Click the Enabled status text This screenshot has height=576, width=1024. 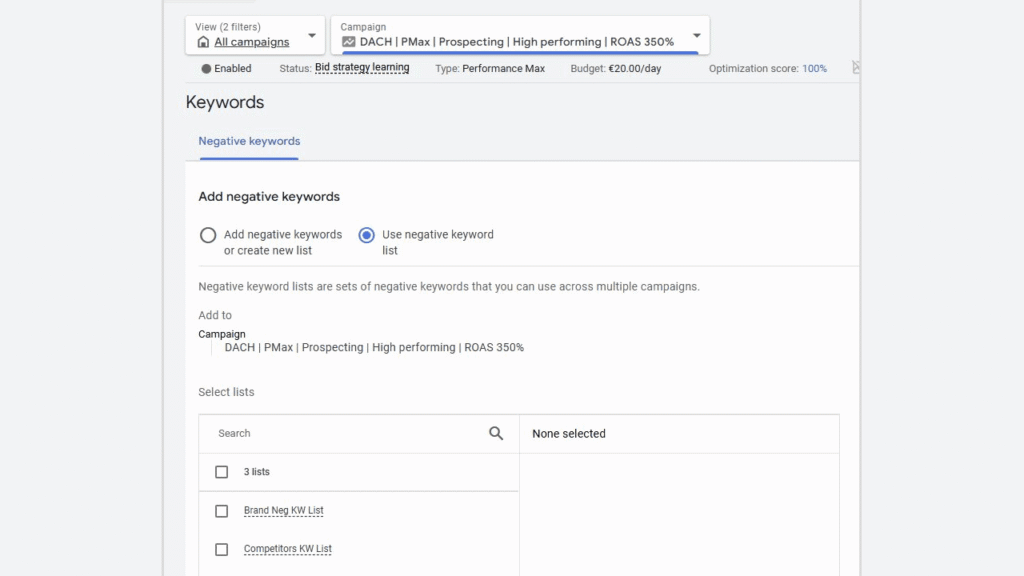coord(232,69)
